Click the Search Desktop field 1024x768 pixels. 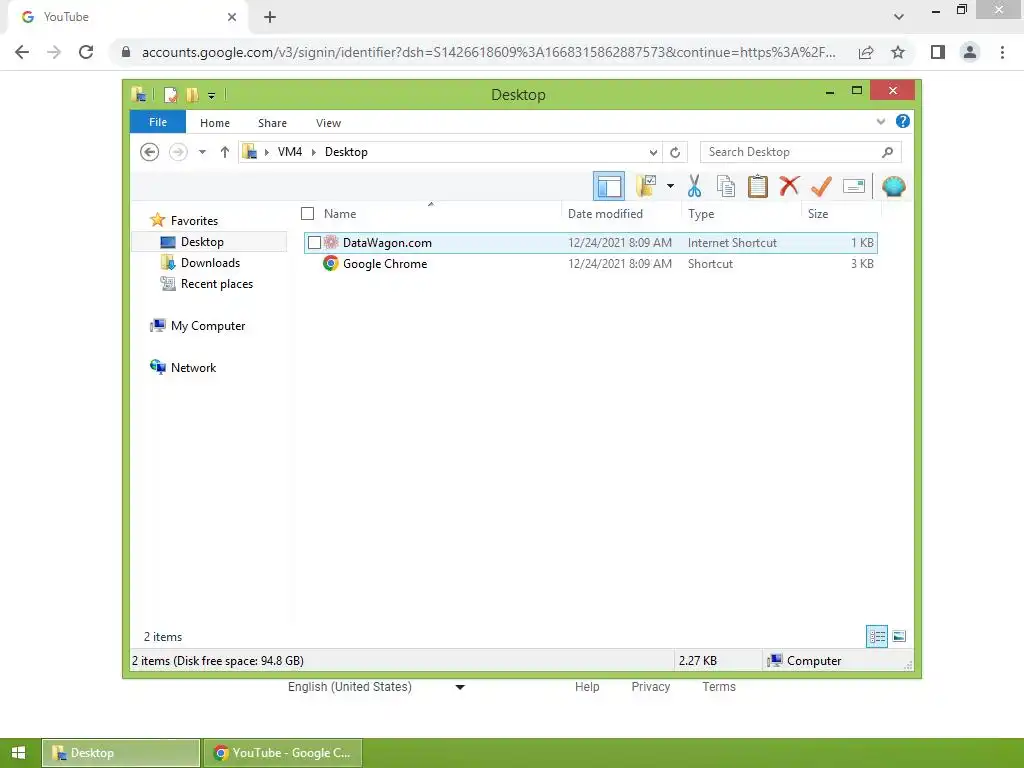pyautogui.click(x=801, y=152)
